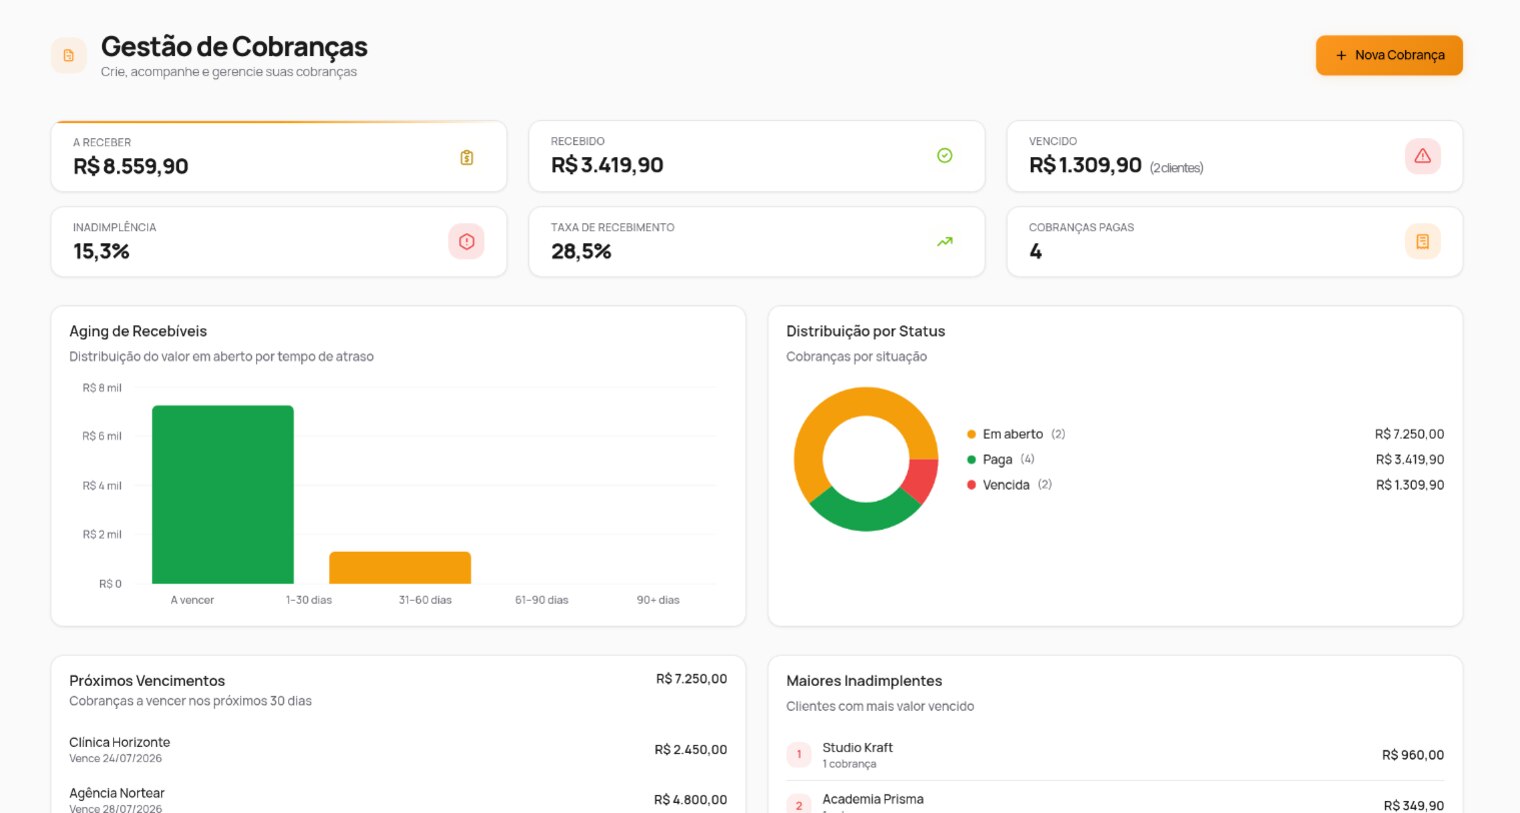
Task: Click the 15,3% Inadimplência value
Action: 101,251
